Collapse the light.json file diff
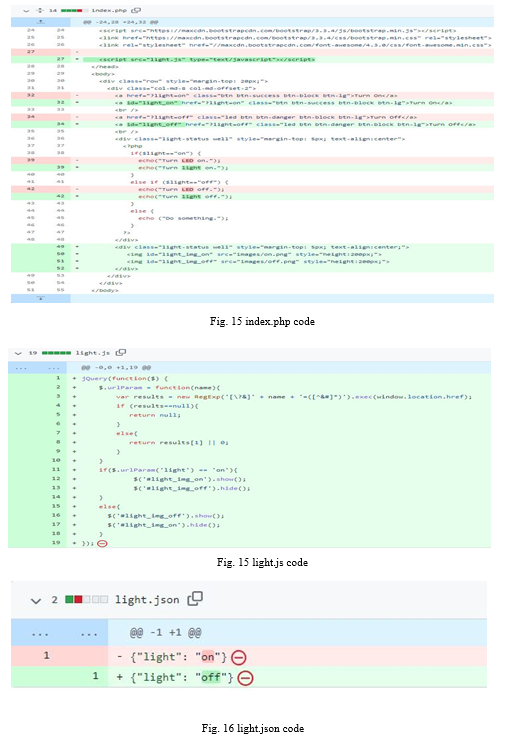513x739 pixels. click(x=35, y=601)
